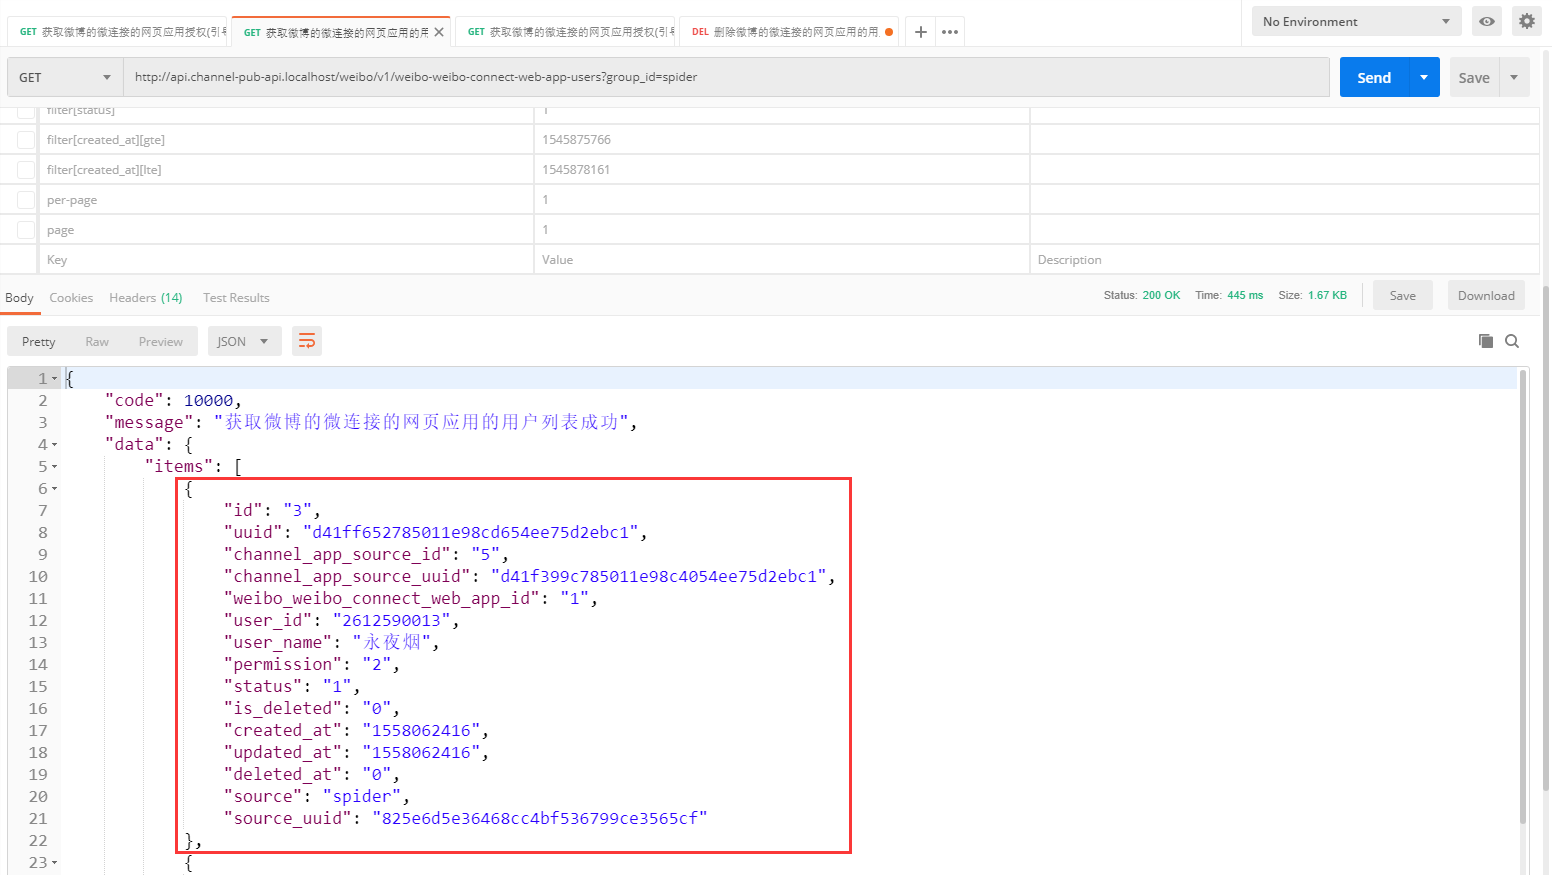
Task: Open the GET HTTP method dropdown
Action: [65, 77]
